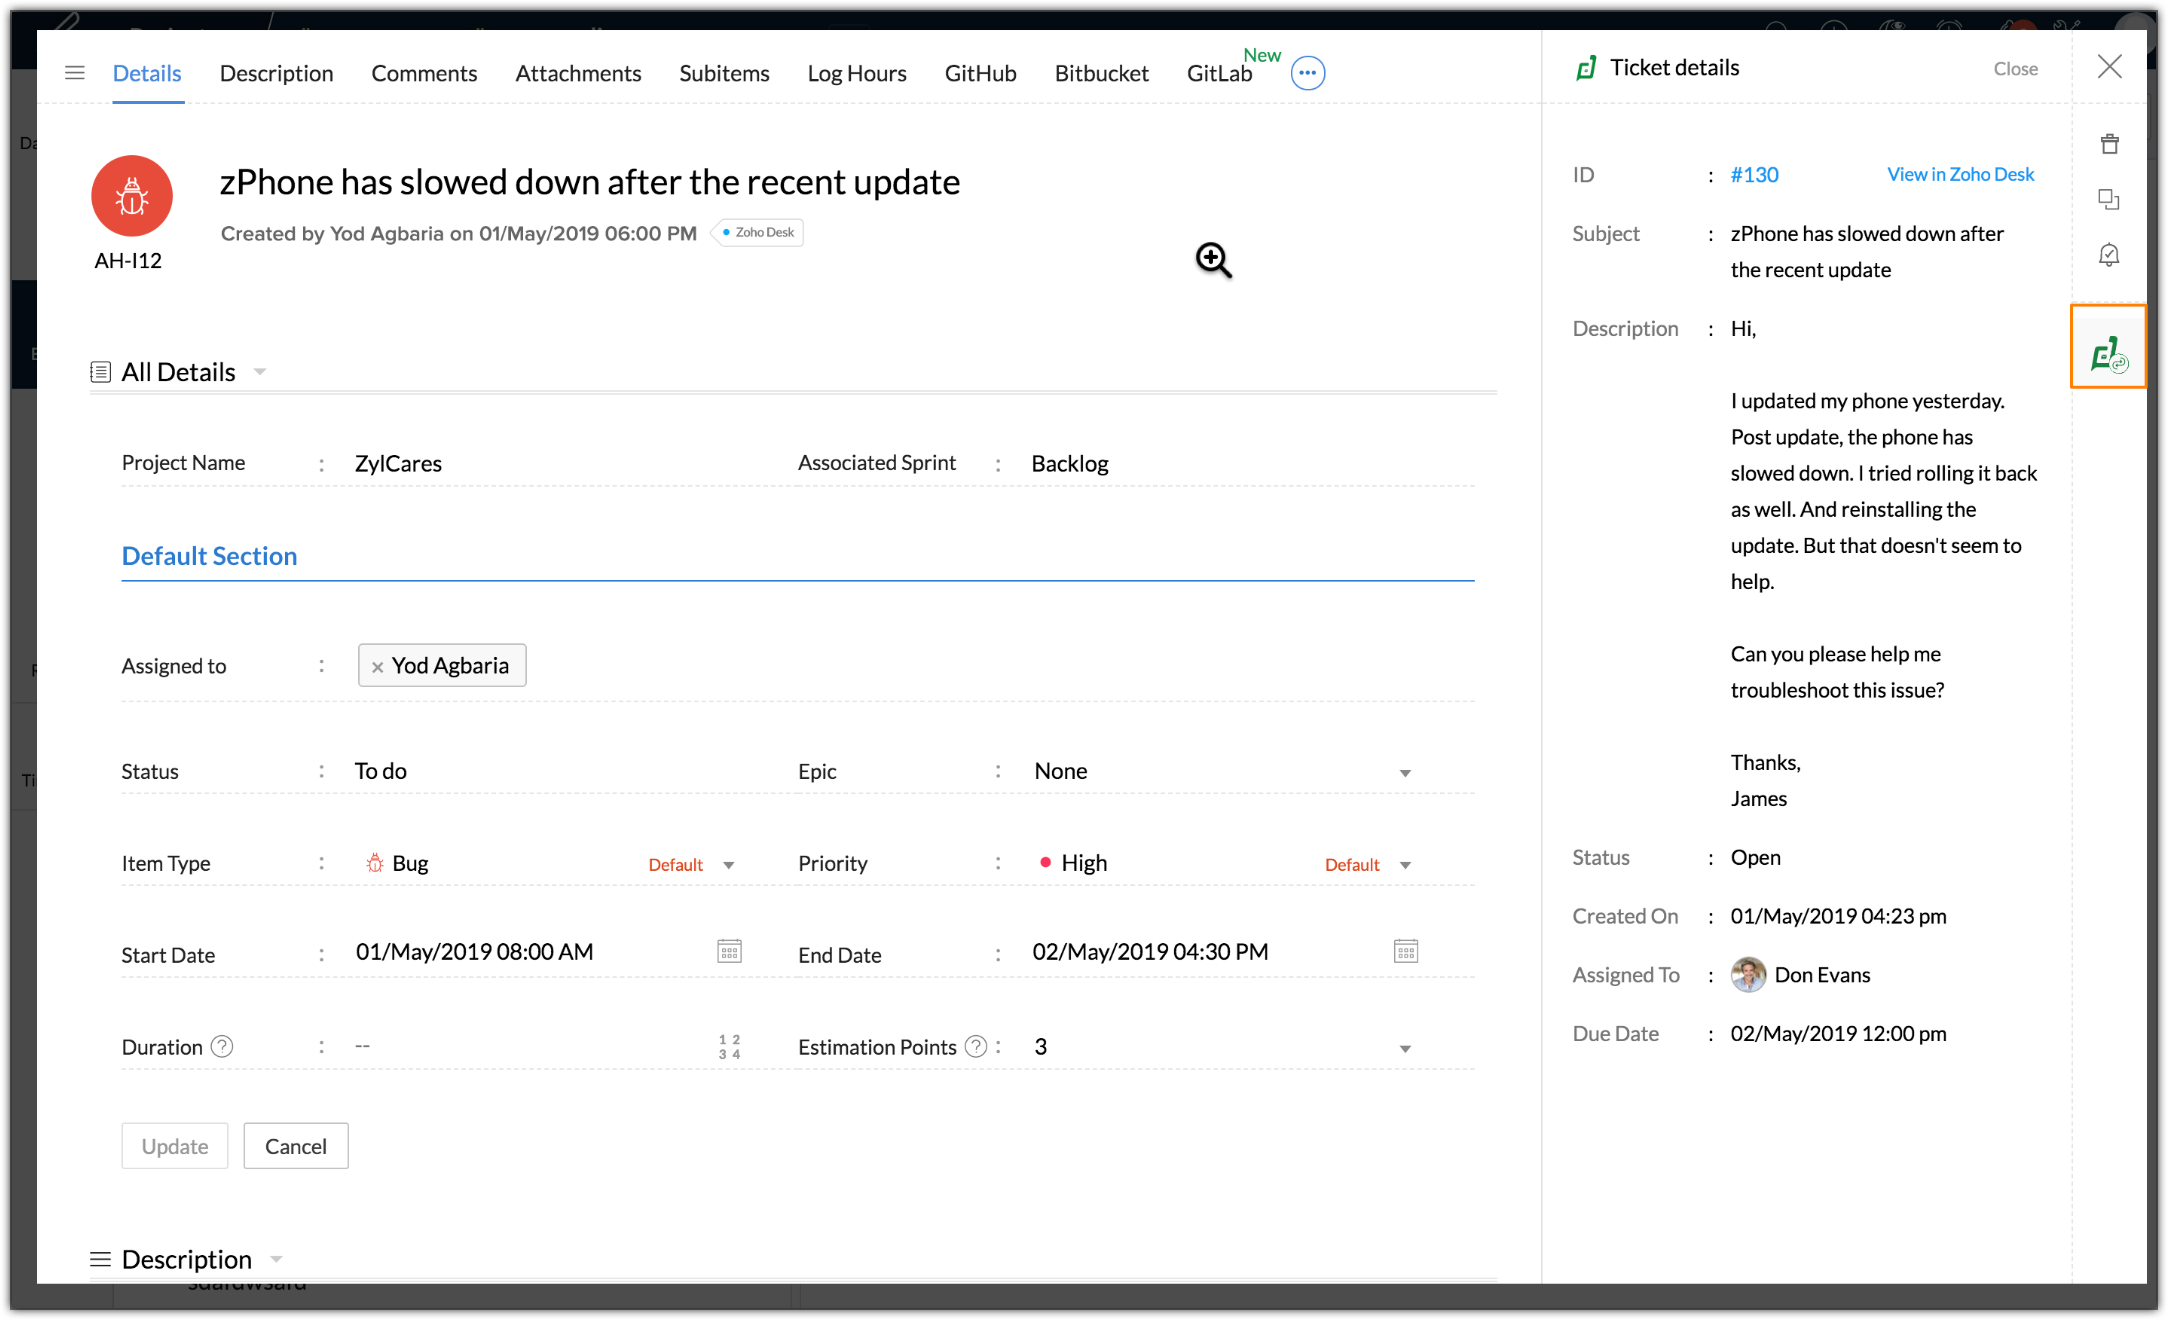Click the reminder bell icon in sidebar
This screenshot has width=2168, height=1320.
[x=2109, y=255]
